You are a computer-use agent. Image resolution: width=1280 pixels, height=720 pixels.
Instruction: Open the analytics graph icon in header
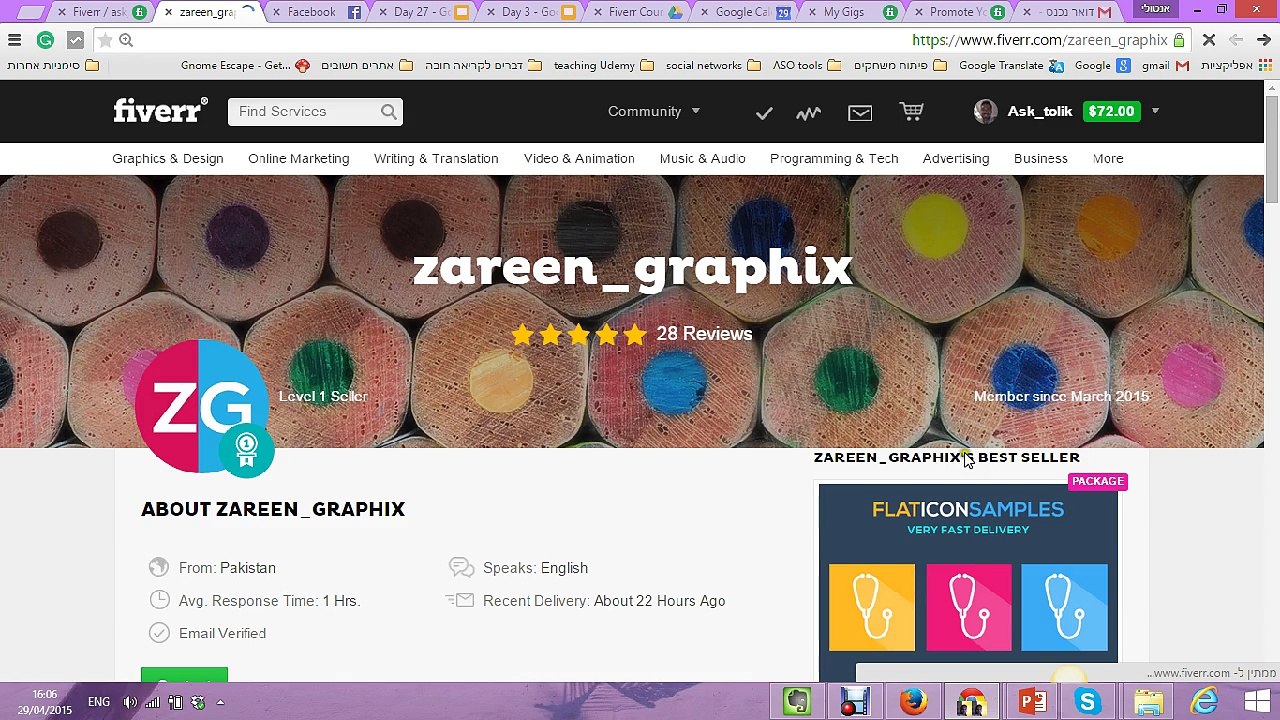point(808,113)
